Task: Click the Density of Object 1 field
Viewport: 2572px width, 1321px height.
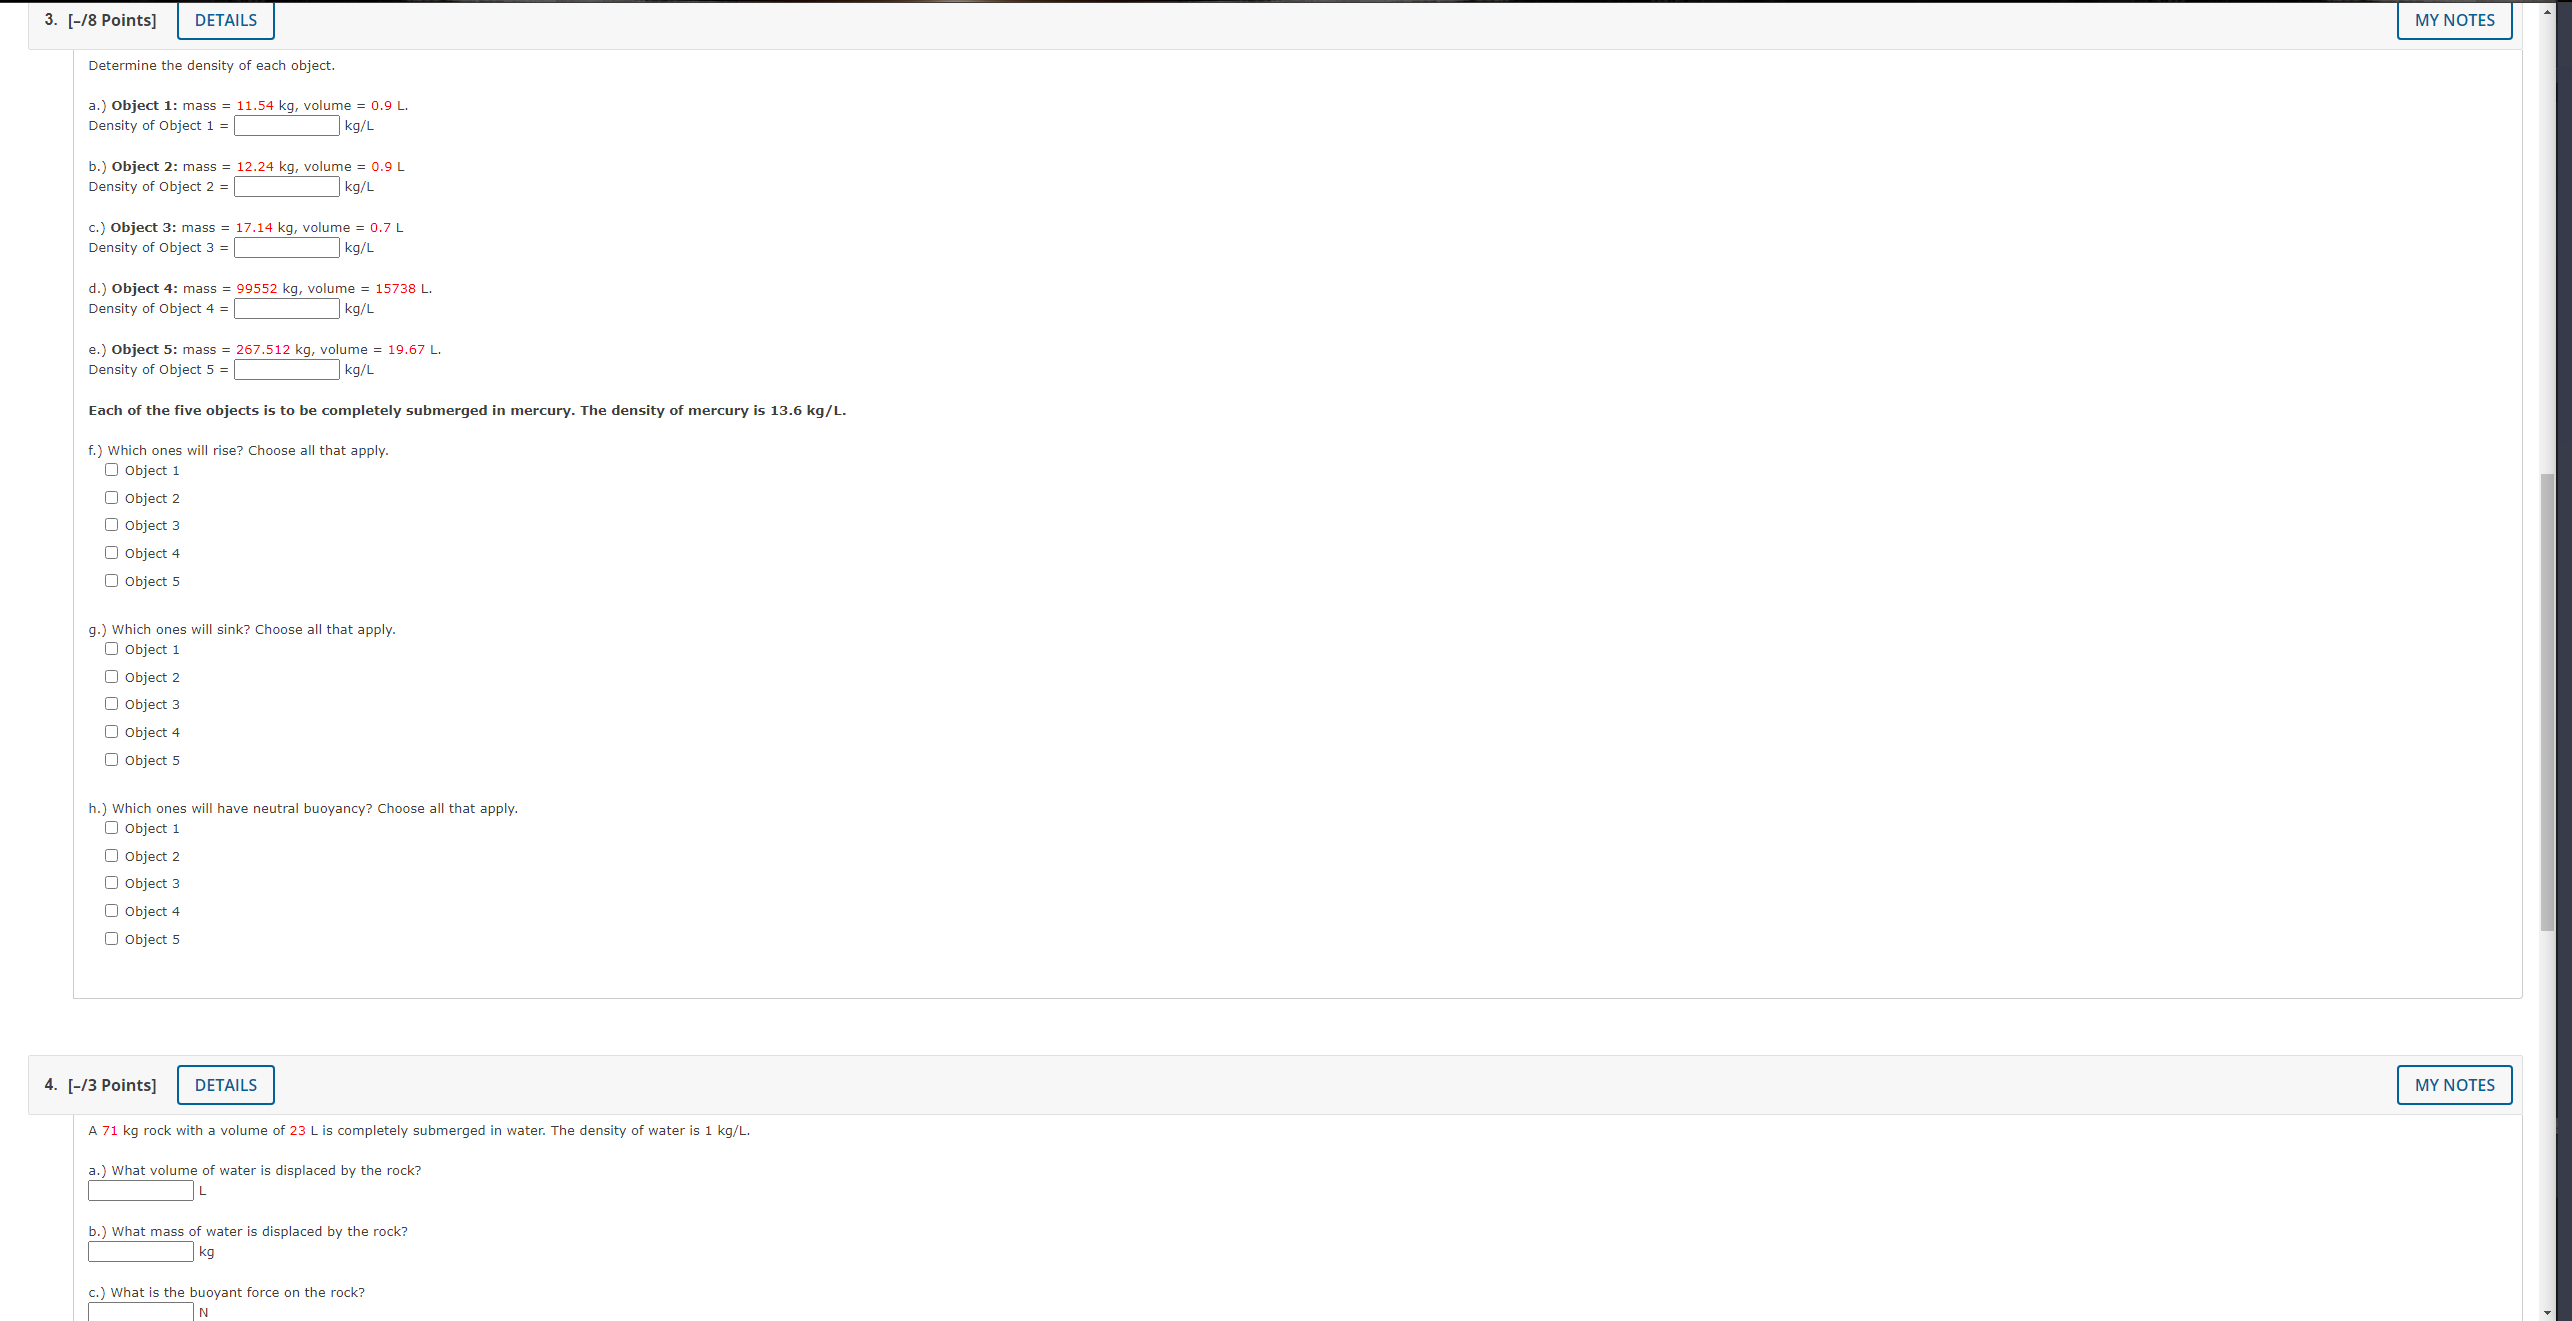Action: [286, 126]
